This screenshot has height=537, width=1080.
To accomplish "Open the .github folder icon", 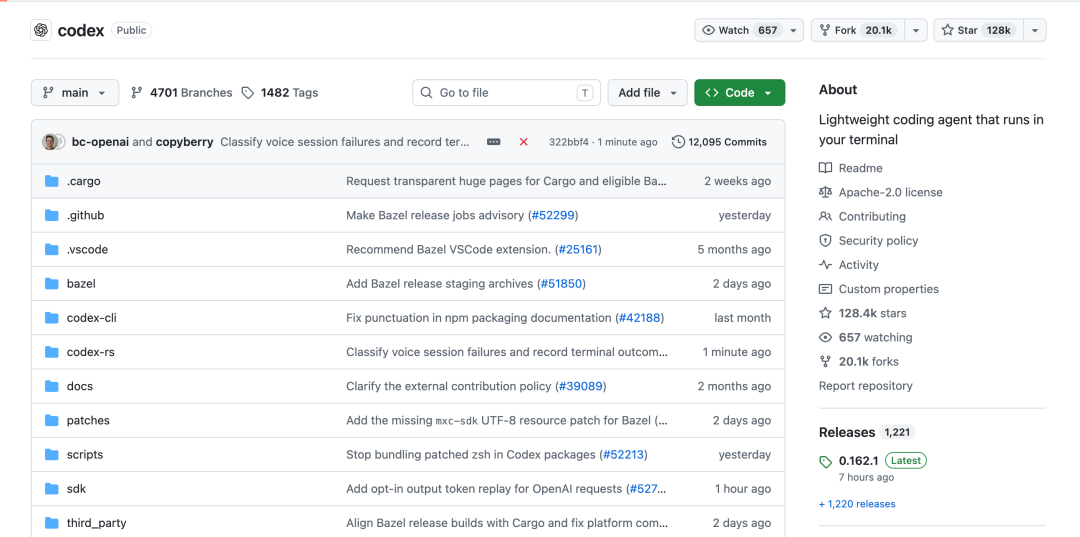I will (52, 215).
